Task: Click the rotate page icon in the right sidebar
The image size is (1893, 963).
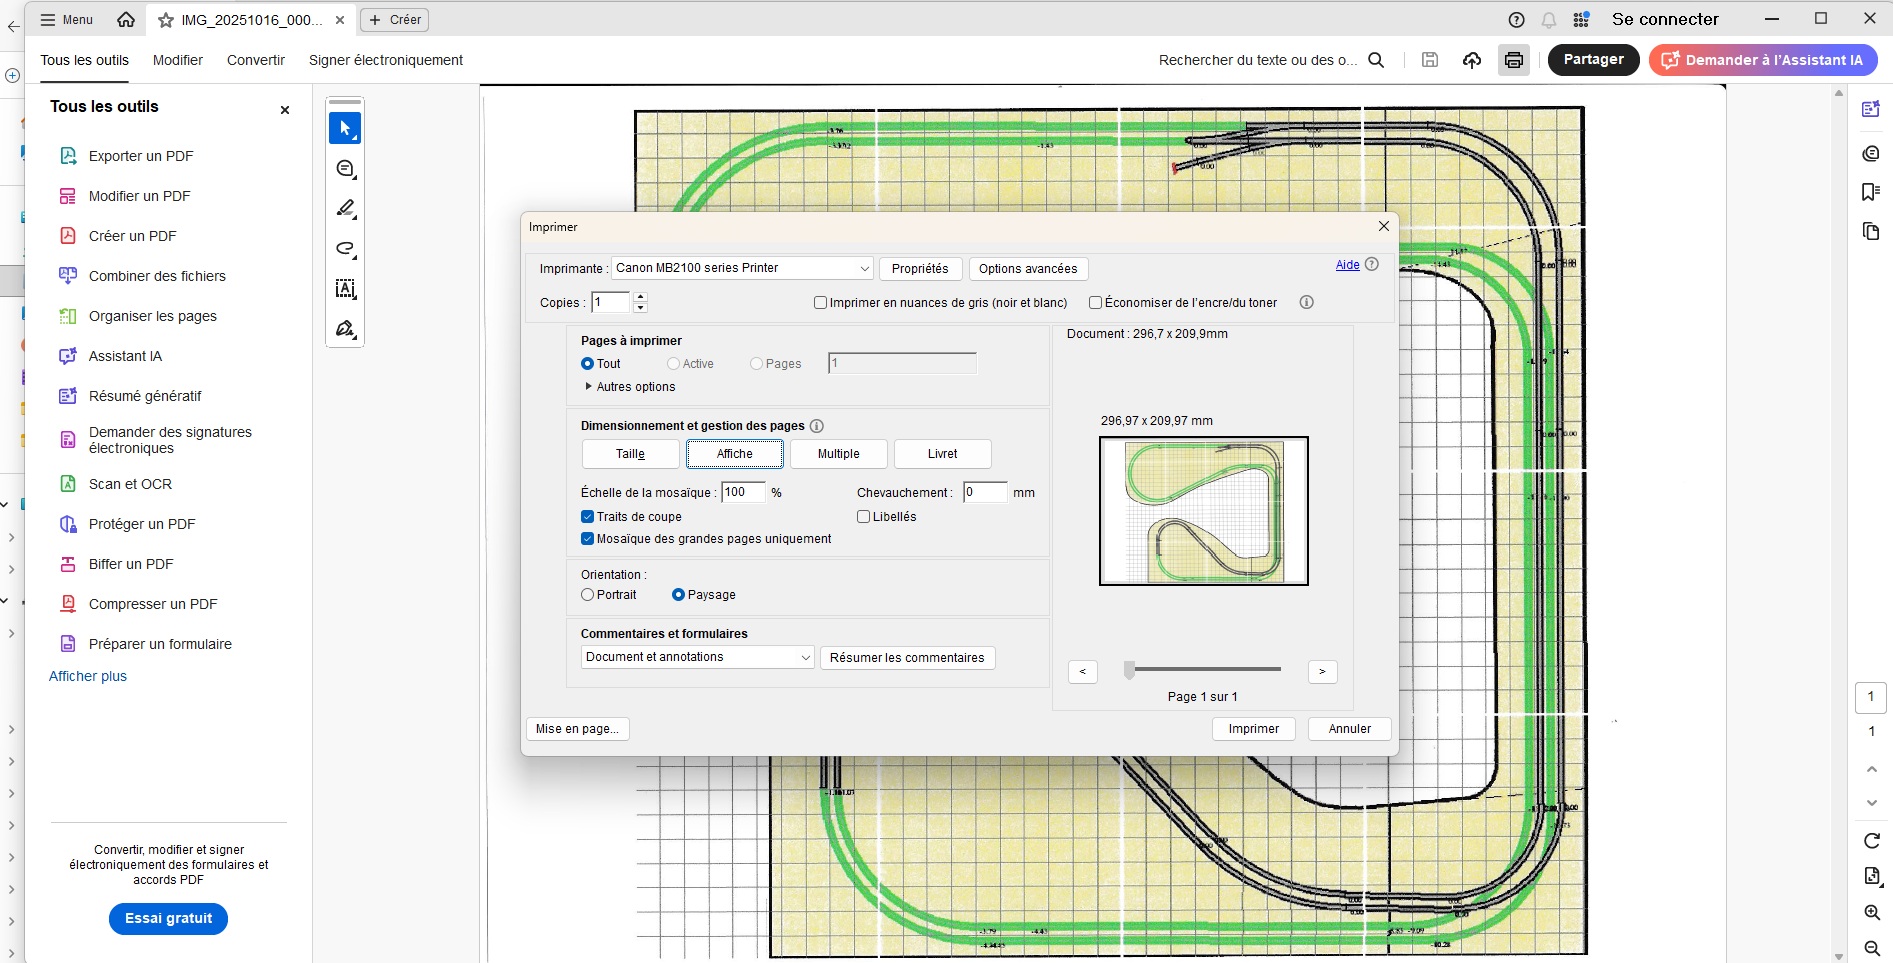Action: pos(1871,841)
